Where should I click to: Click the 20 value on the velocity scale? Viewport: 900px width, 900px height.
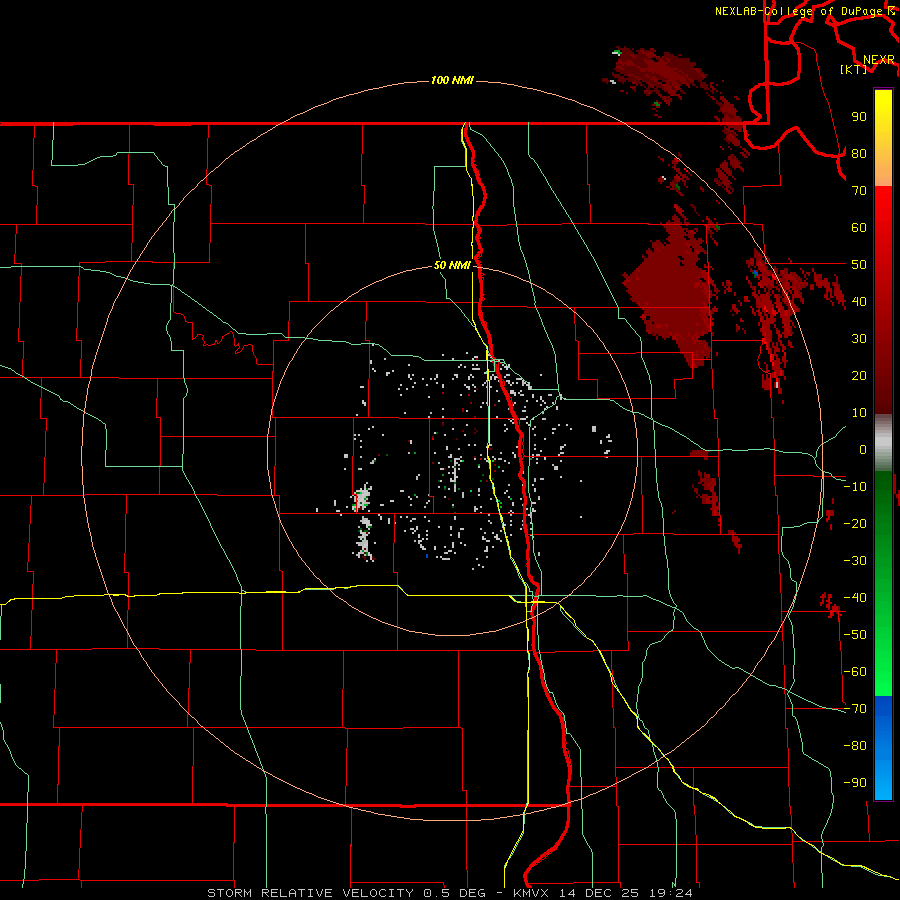click(859, 375)
